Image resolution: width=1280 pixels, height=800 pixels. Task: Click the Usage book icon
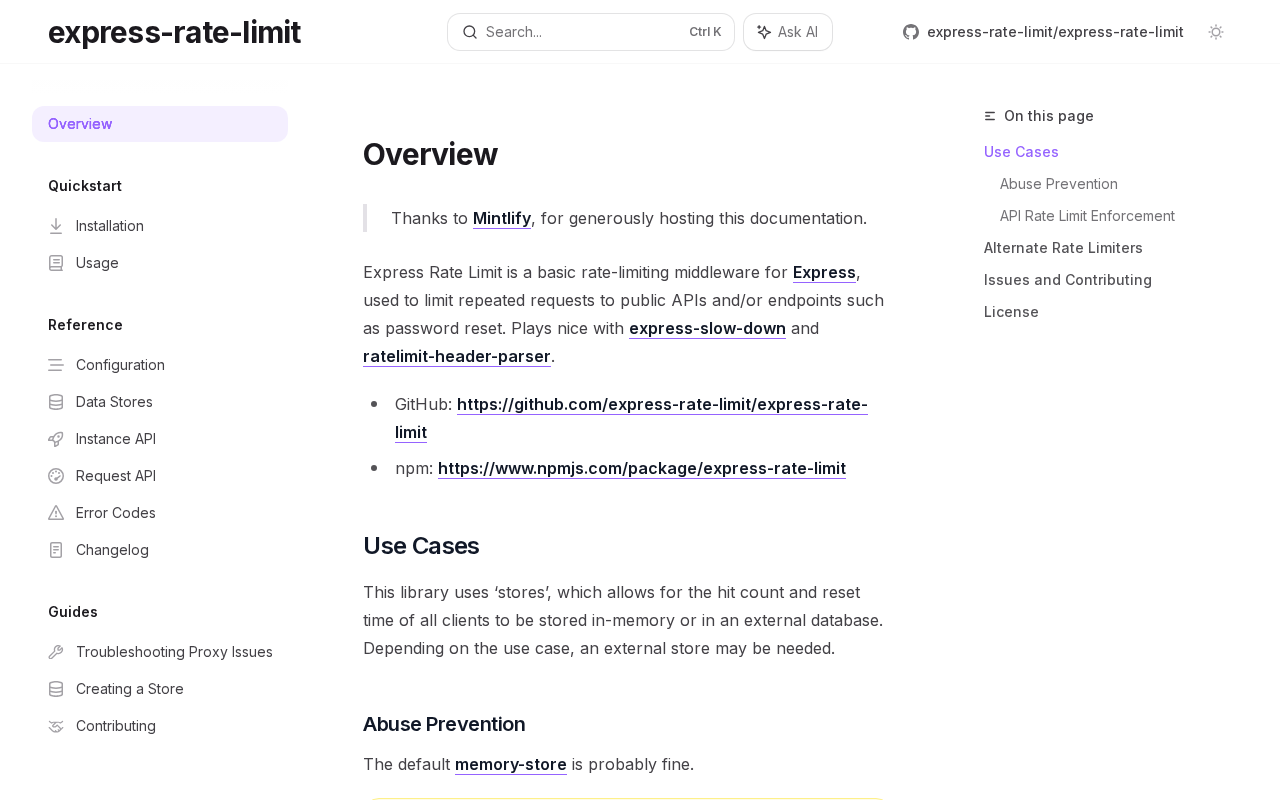[56, 263]
